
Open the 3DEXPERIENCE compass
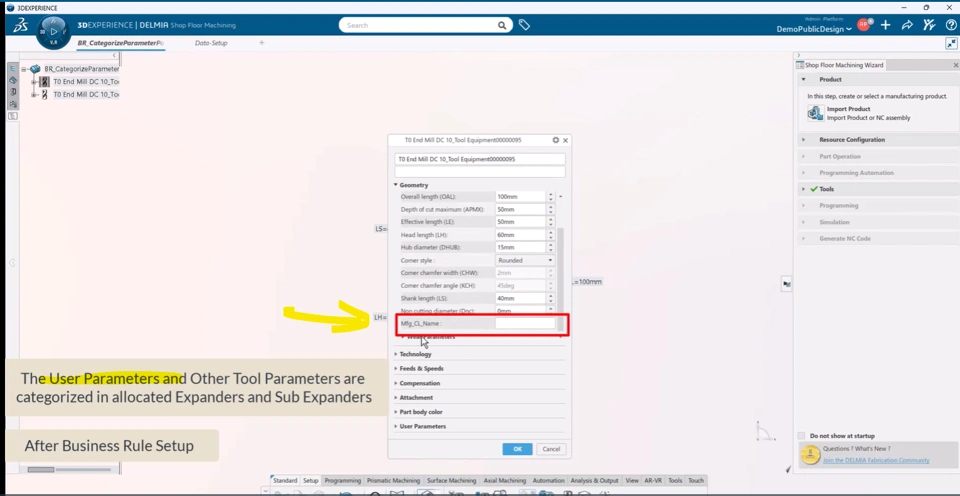point(53,31)
